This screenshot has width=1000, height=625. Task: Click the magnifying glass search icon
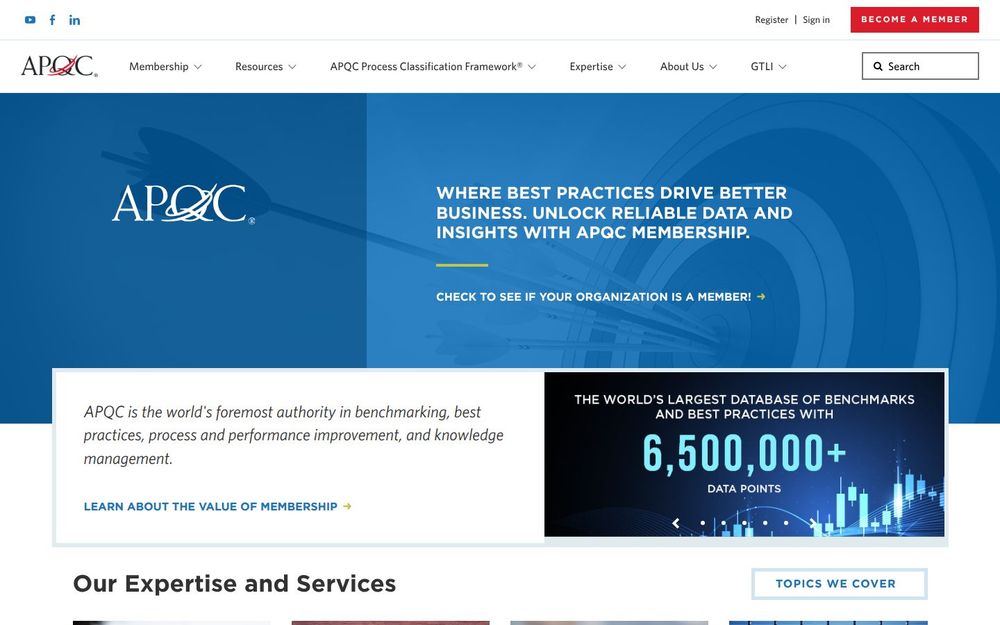coord(878,66)
